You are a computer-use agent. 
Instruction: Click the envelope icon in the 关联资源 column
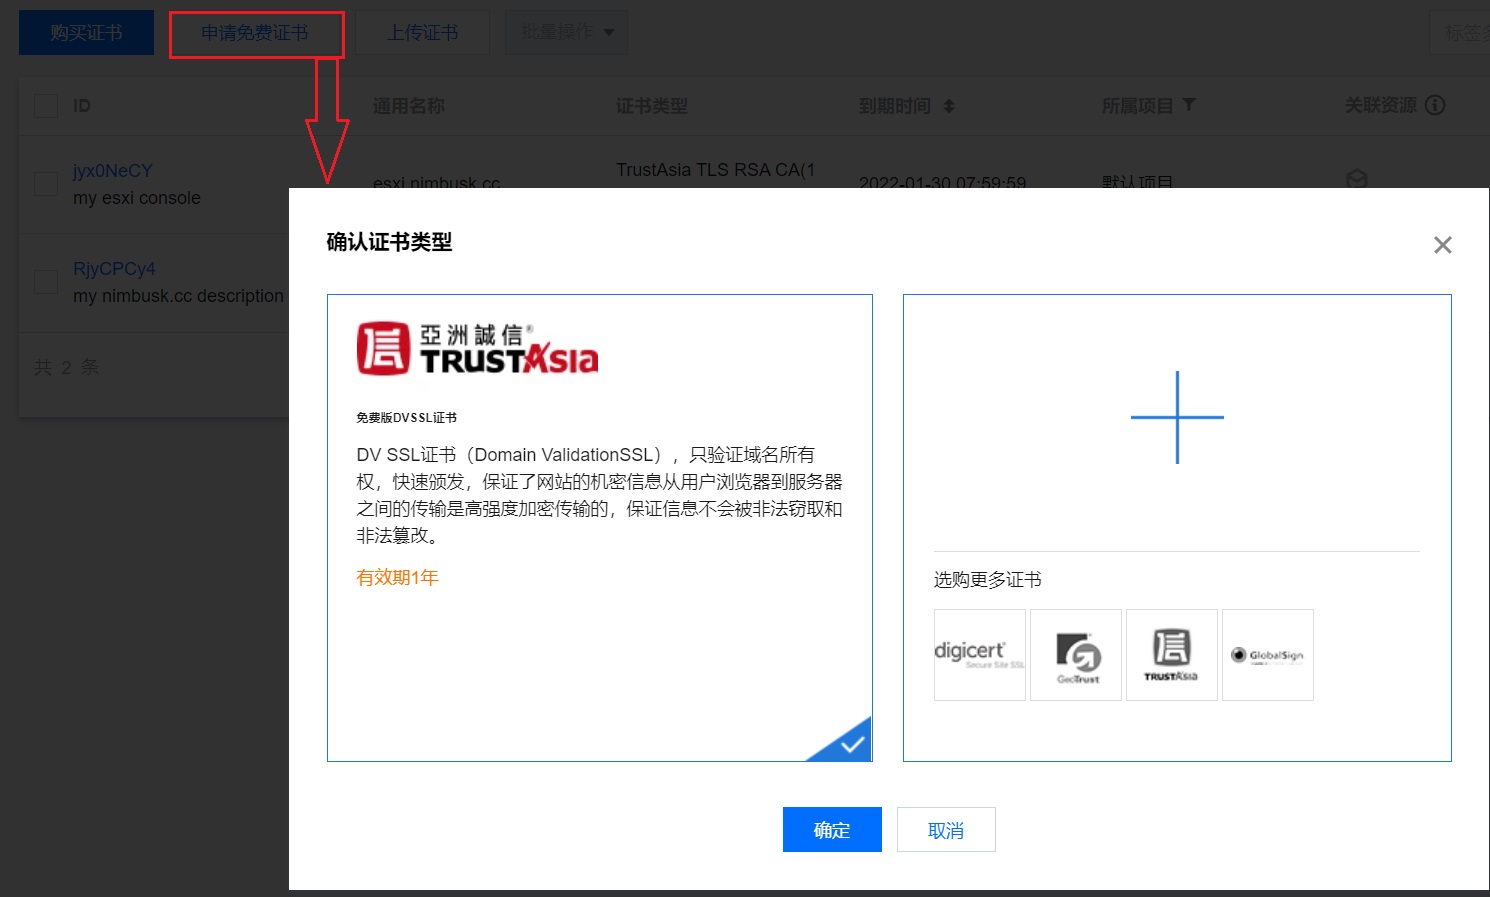[x=1357, y=178]
